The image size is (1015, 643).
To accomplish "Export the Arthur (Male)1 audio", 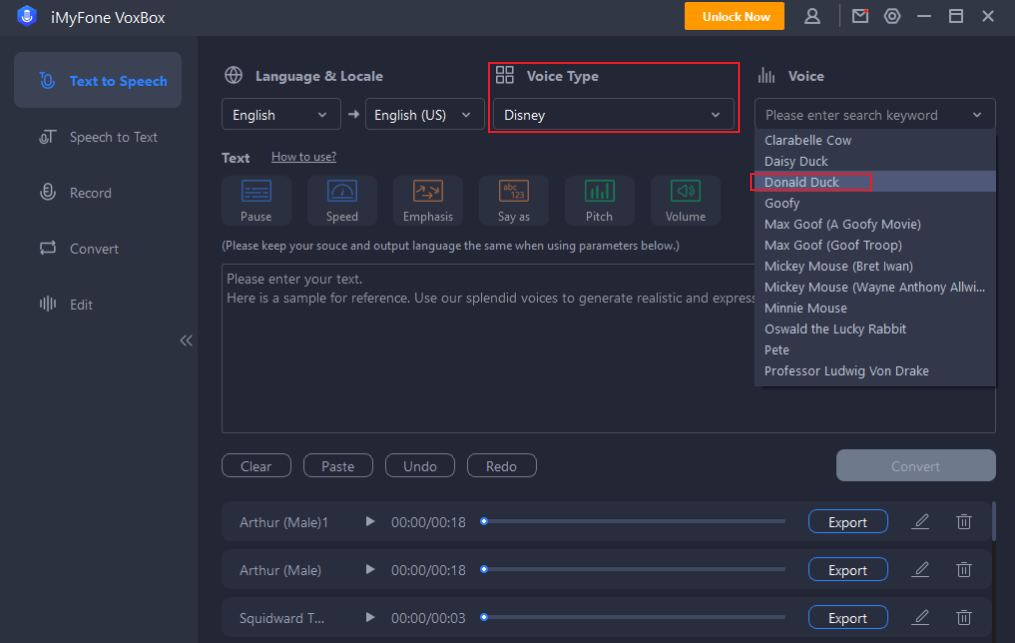I will pyautogui.click(x=848, y=522).
